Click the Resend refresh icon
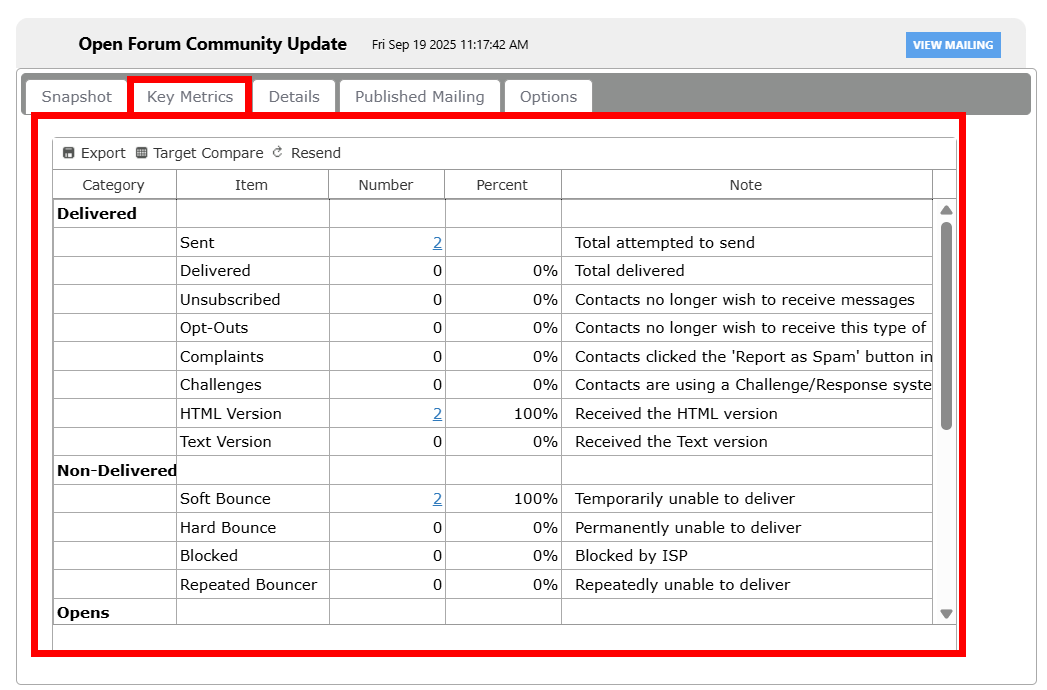1047x690 pixels. (278, 153)
